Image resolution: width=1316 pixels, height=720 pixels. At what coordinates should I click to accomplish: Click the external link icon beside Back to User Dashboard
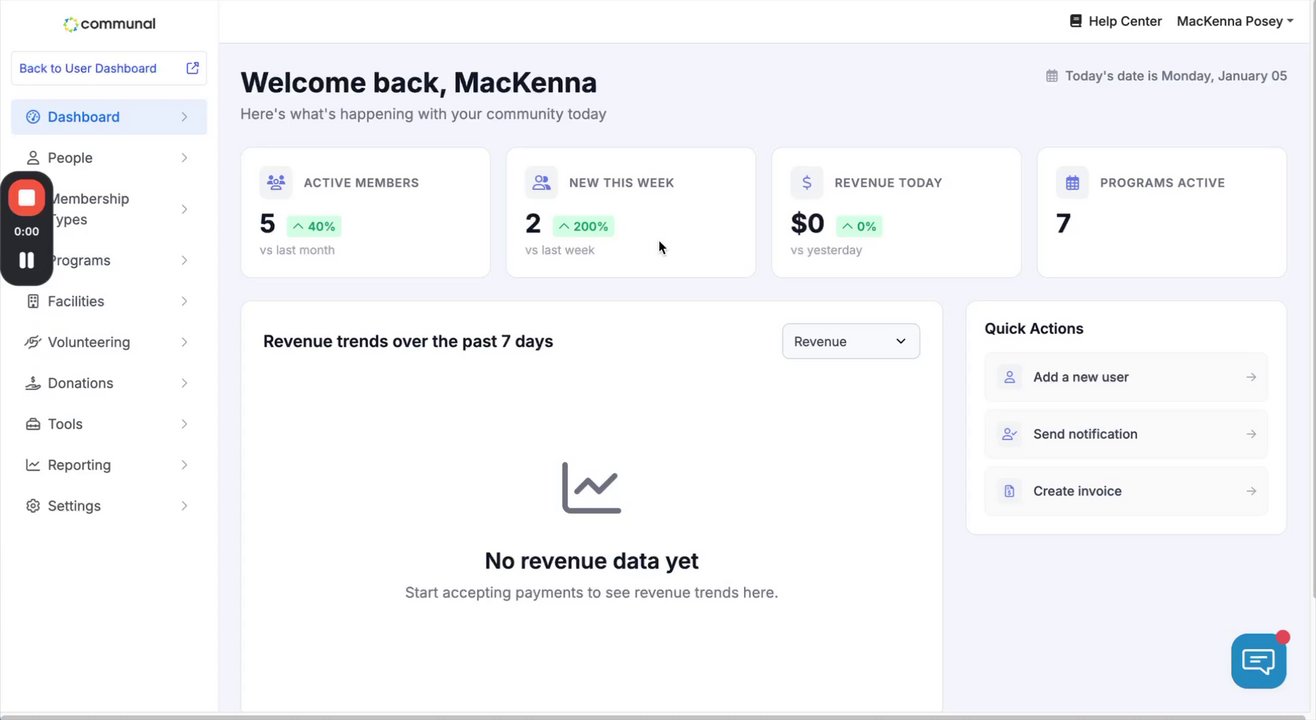pyautogui.click(x=193, y=68)
